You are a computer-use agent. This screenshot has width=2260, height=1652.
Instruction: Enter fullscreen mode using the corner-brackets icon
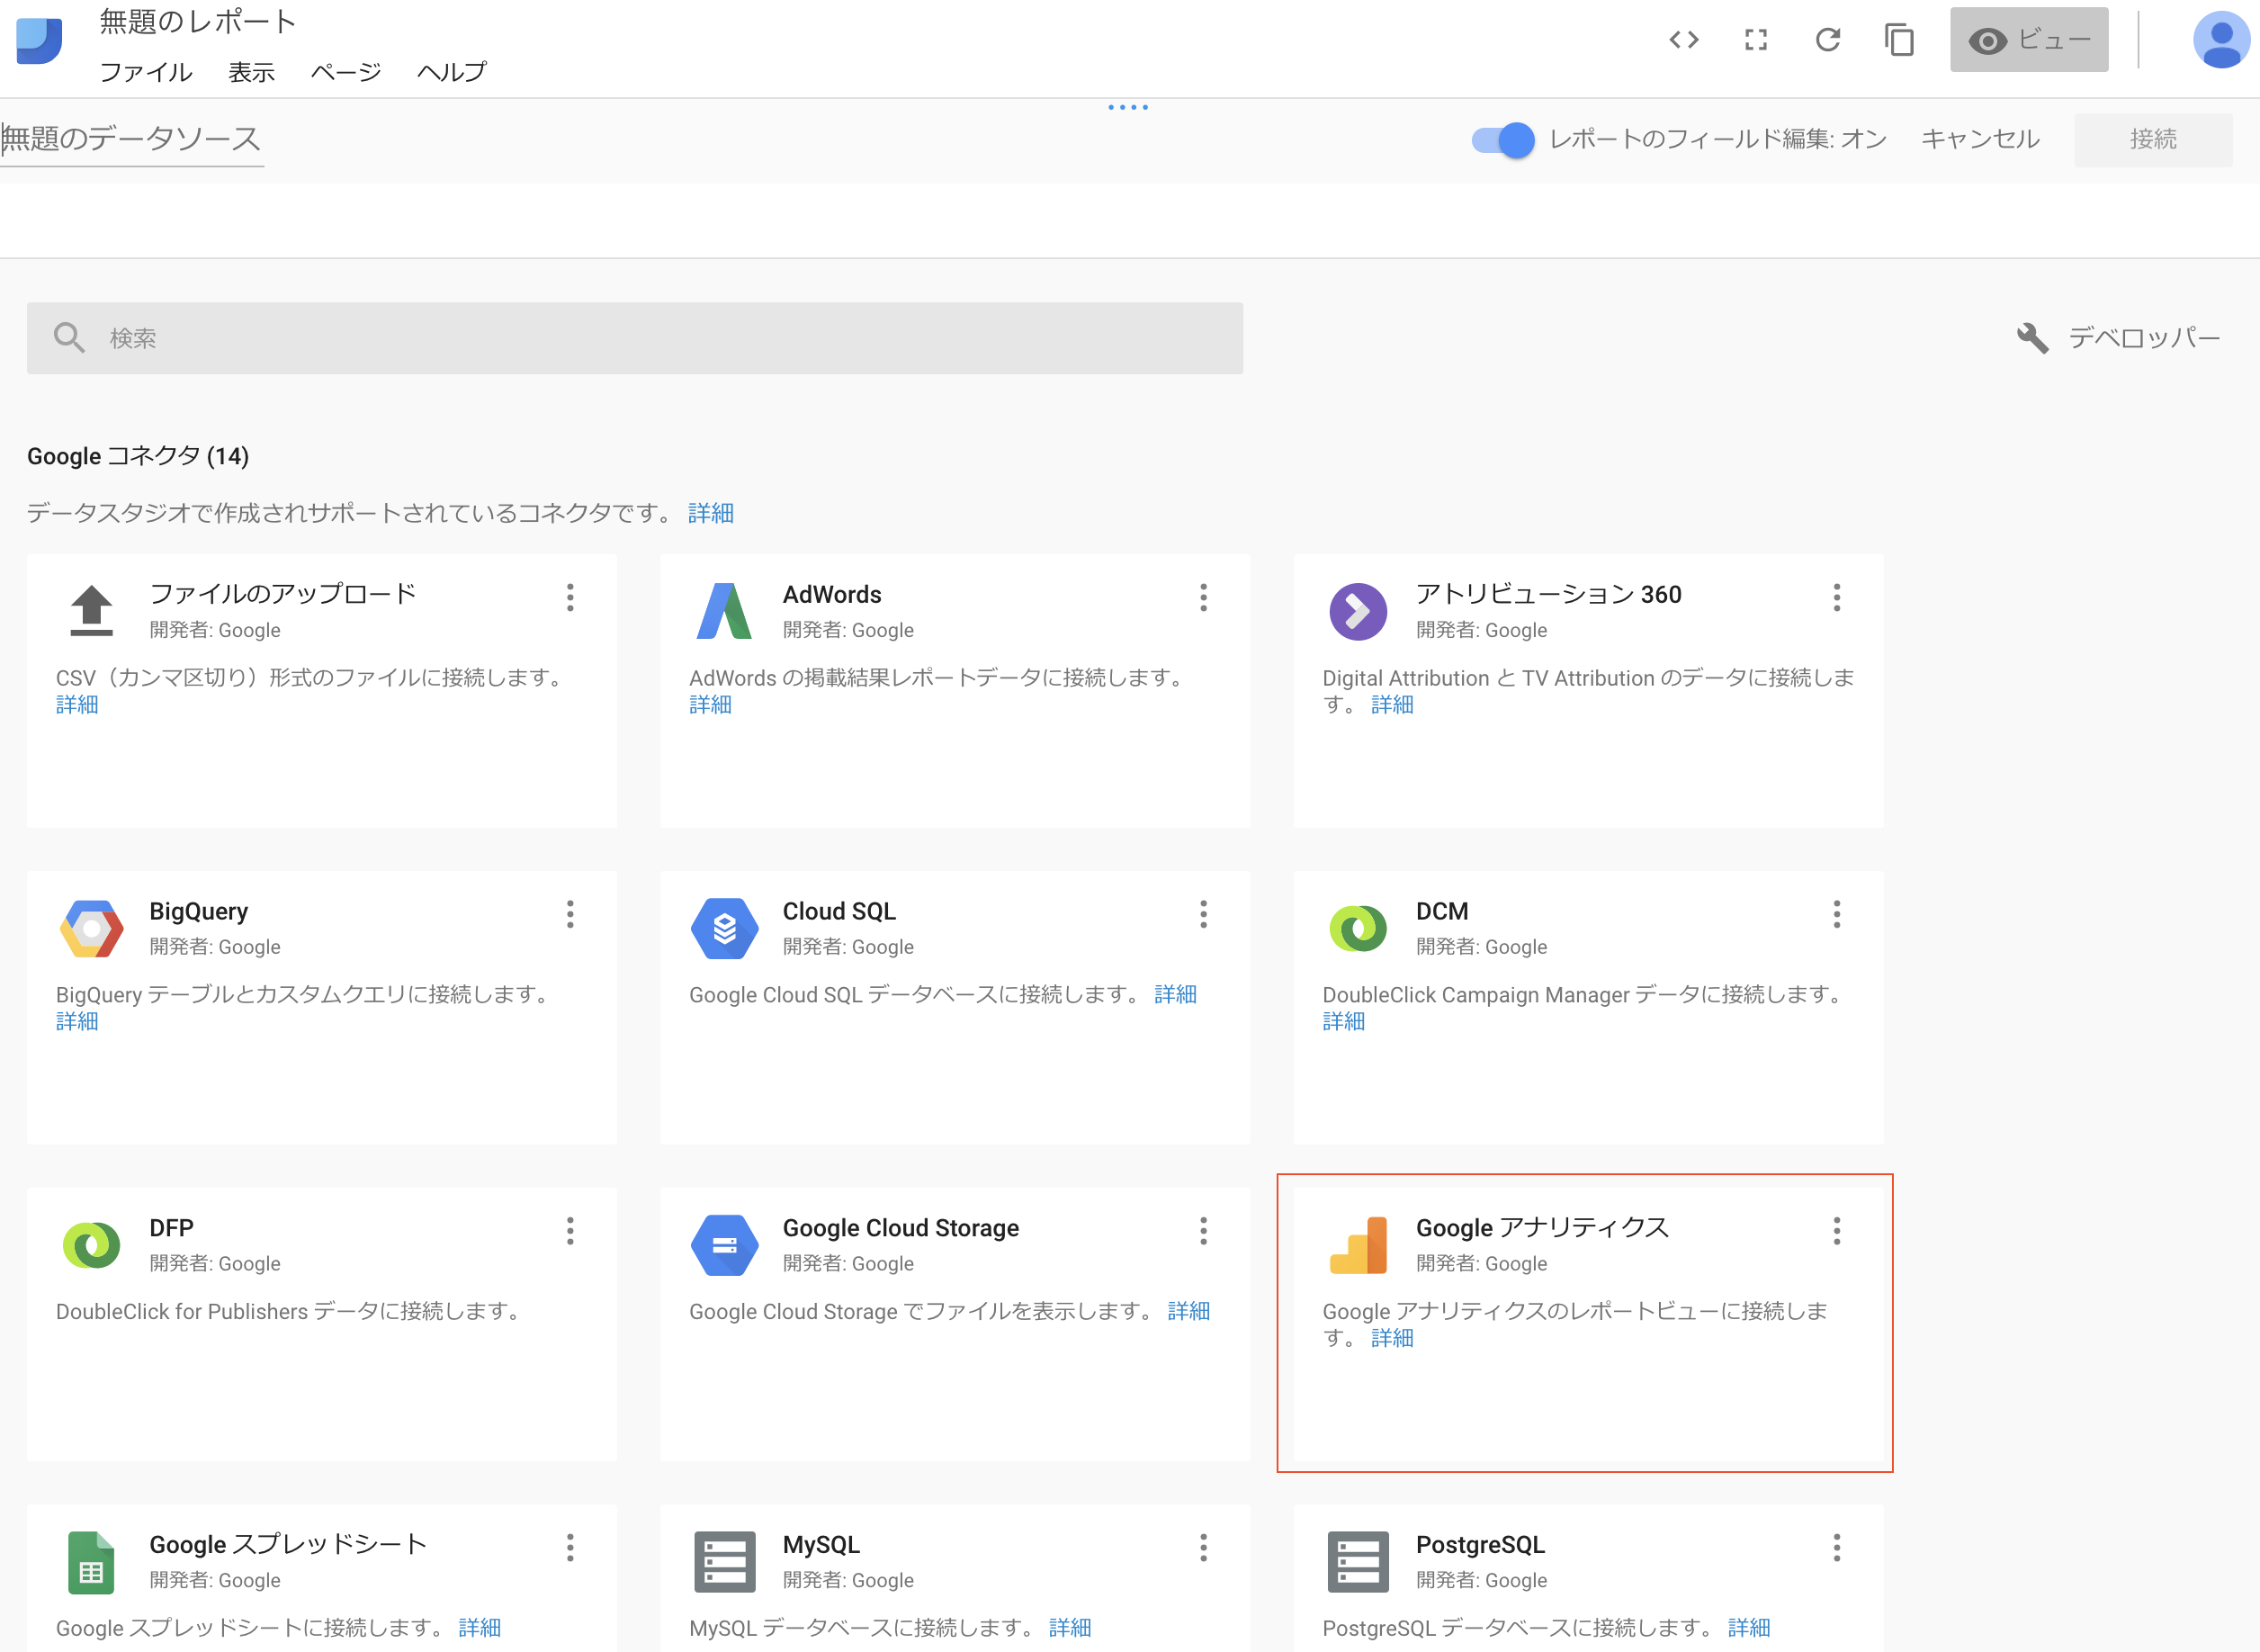(x=1756, y=40)
